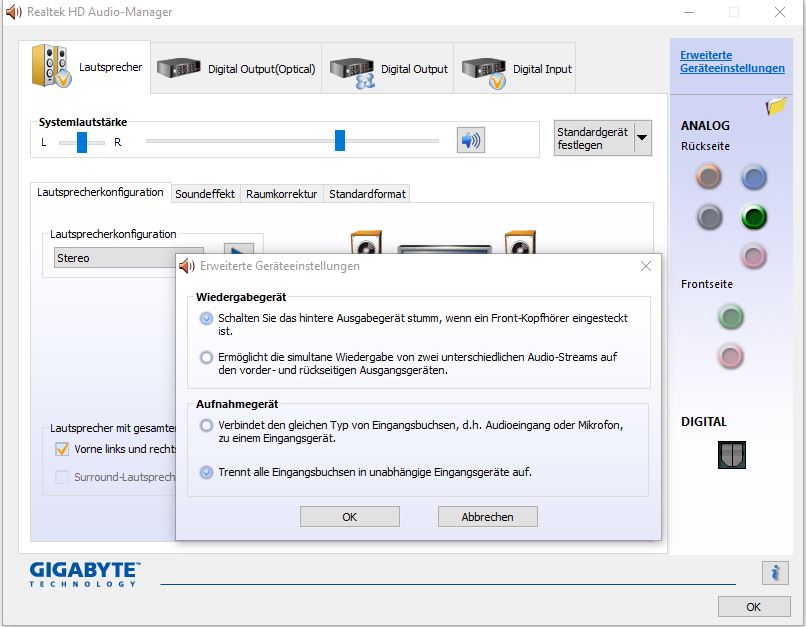Click the gray rear analog jack
Viewport: 806px width, 627px height.
(x=709, y=217)
